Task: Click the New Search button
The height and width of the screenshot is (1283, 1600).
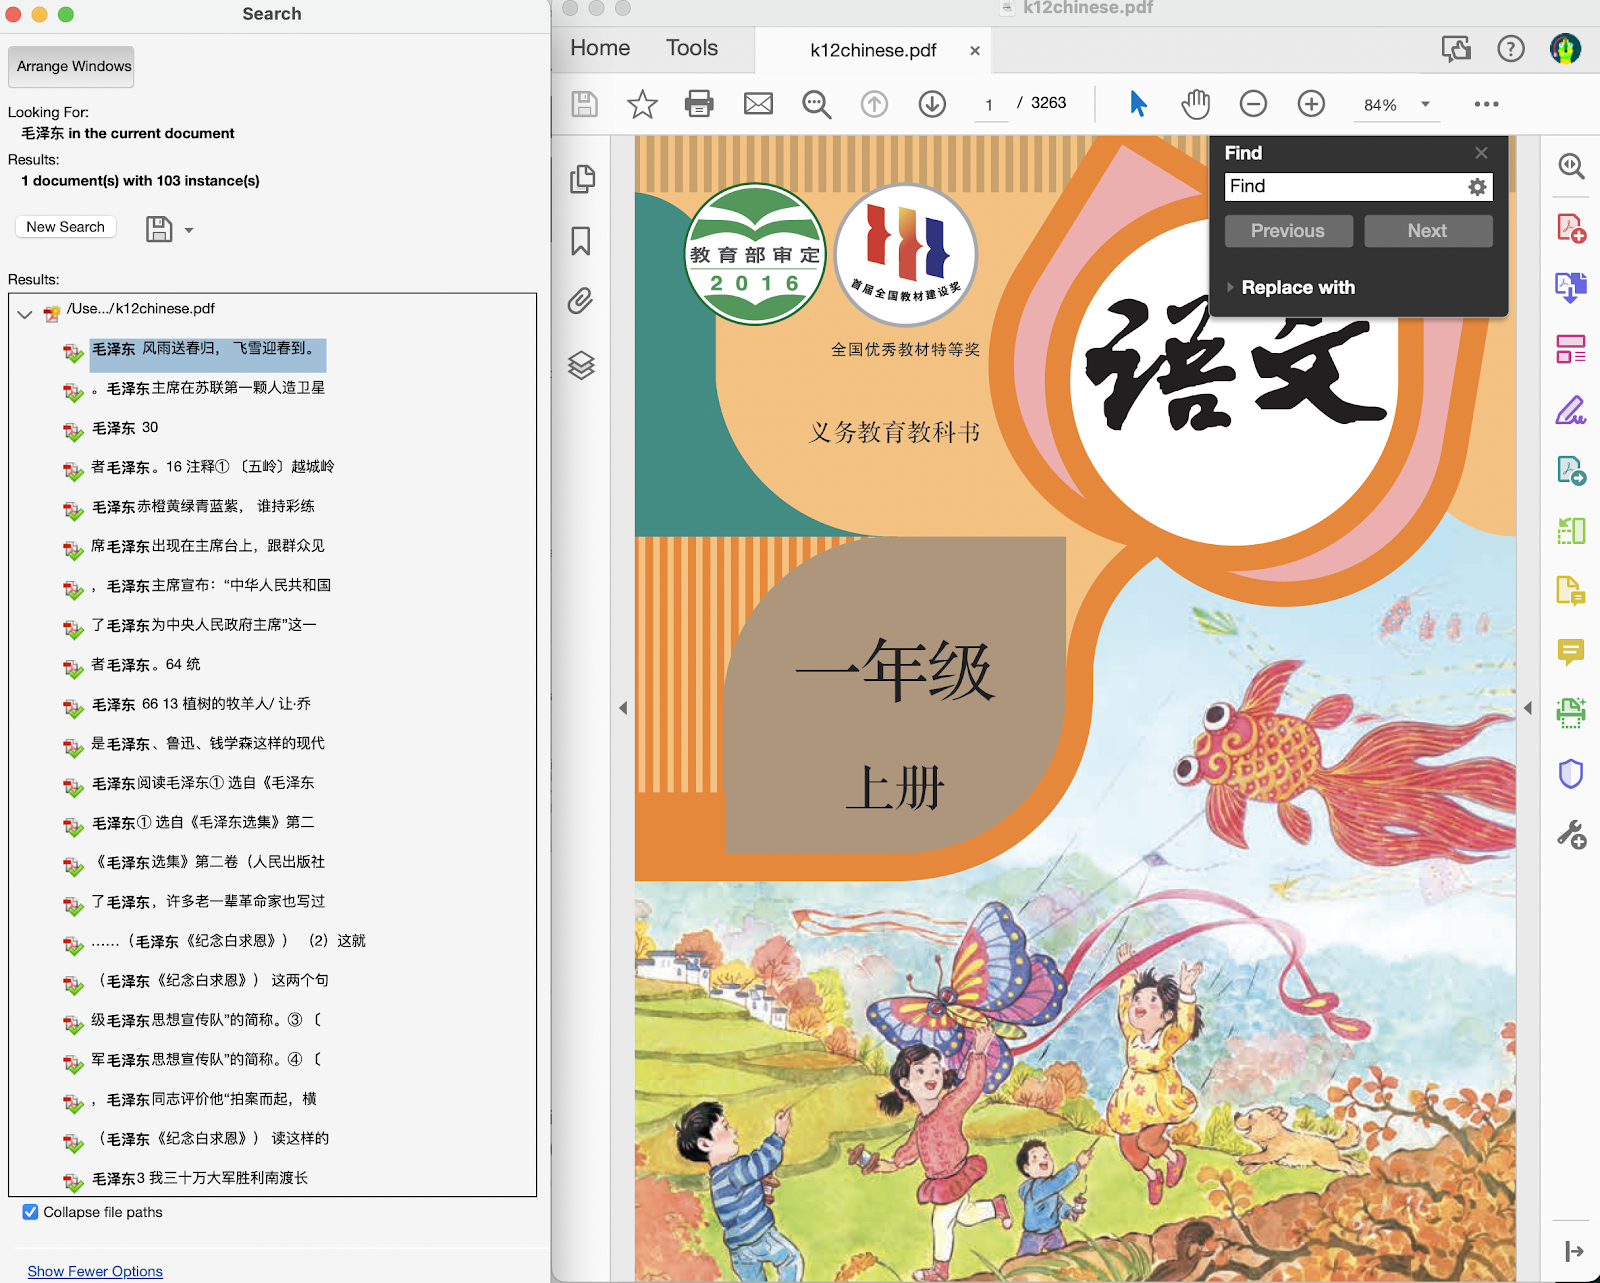Action: click(66, 227)
